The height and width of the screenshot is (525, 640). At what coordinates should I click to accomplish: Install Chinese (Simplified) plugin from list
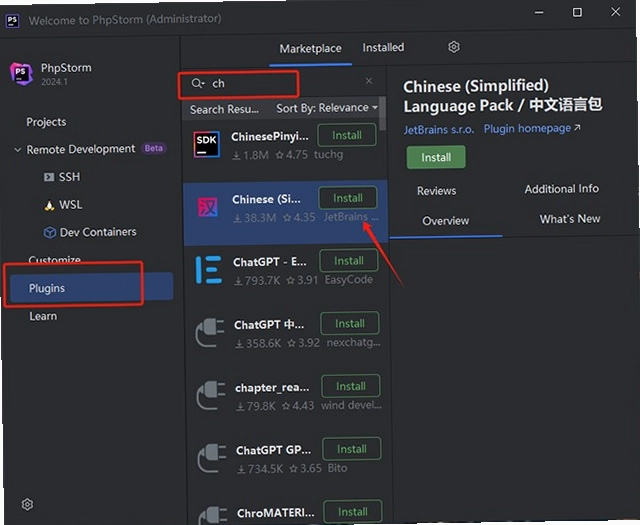[348, 198]
